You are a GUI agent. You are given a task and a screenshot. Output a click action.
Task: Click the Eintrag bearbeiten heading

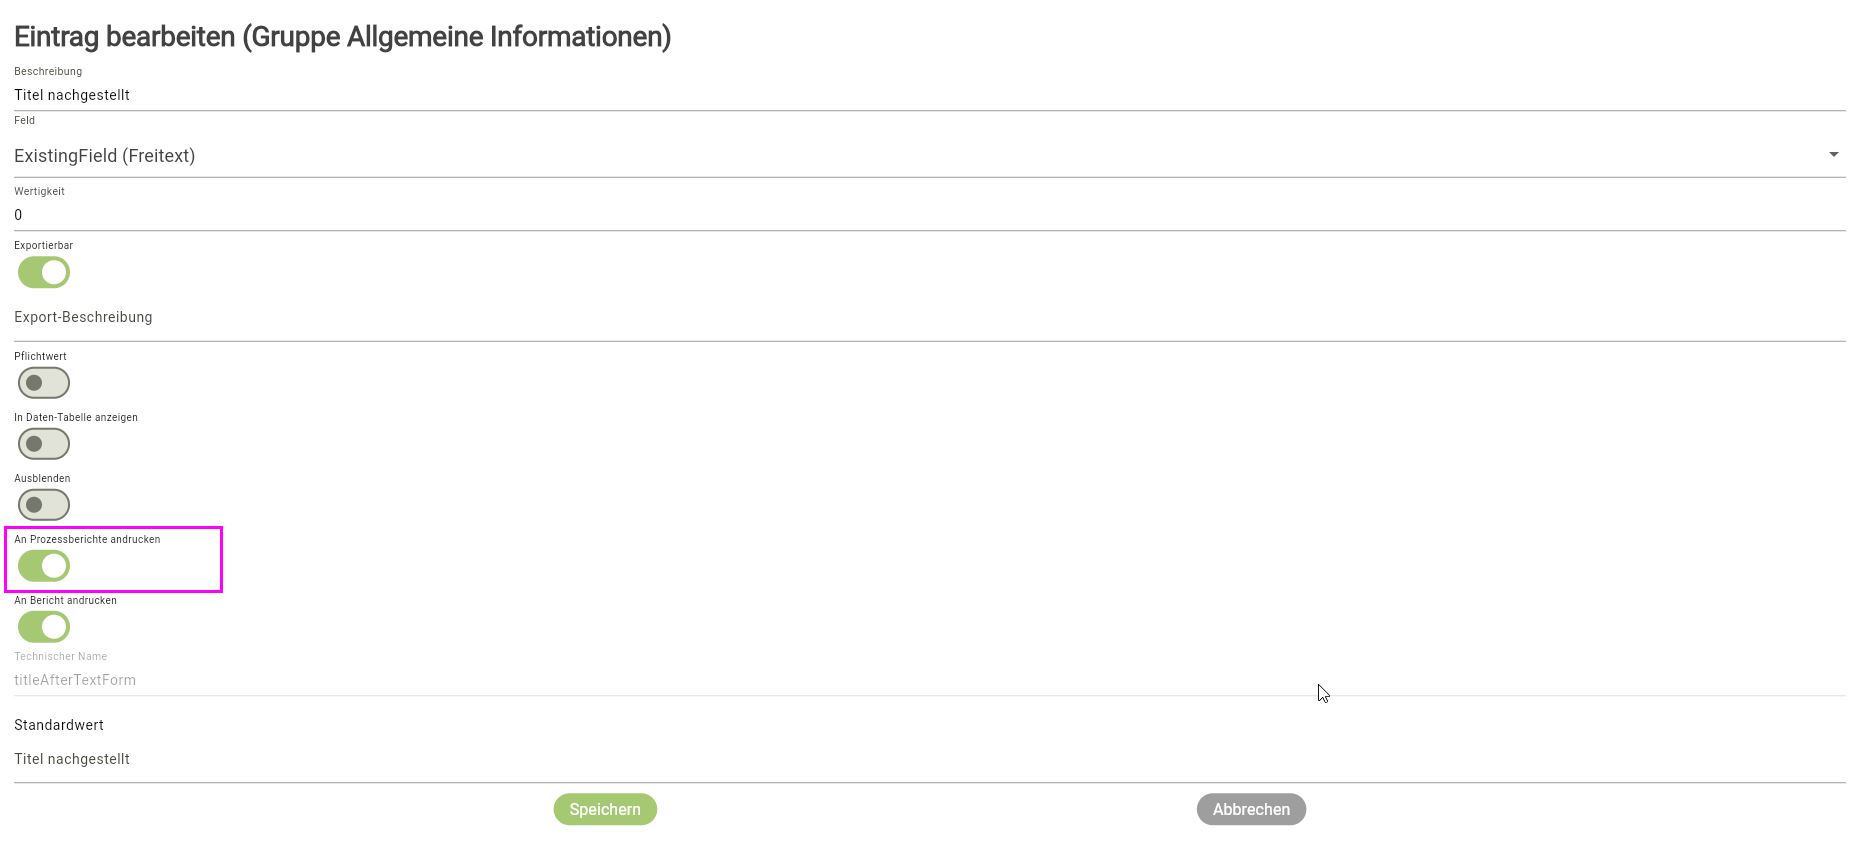tap(342, 37)
